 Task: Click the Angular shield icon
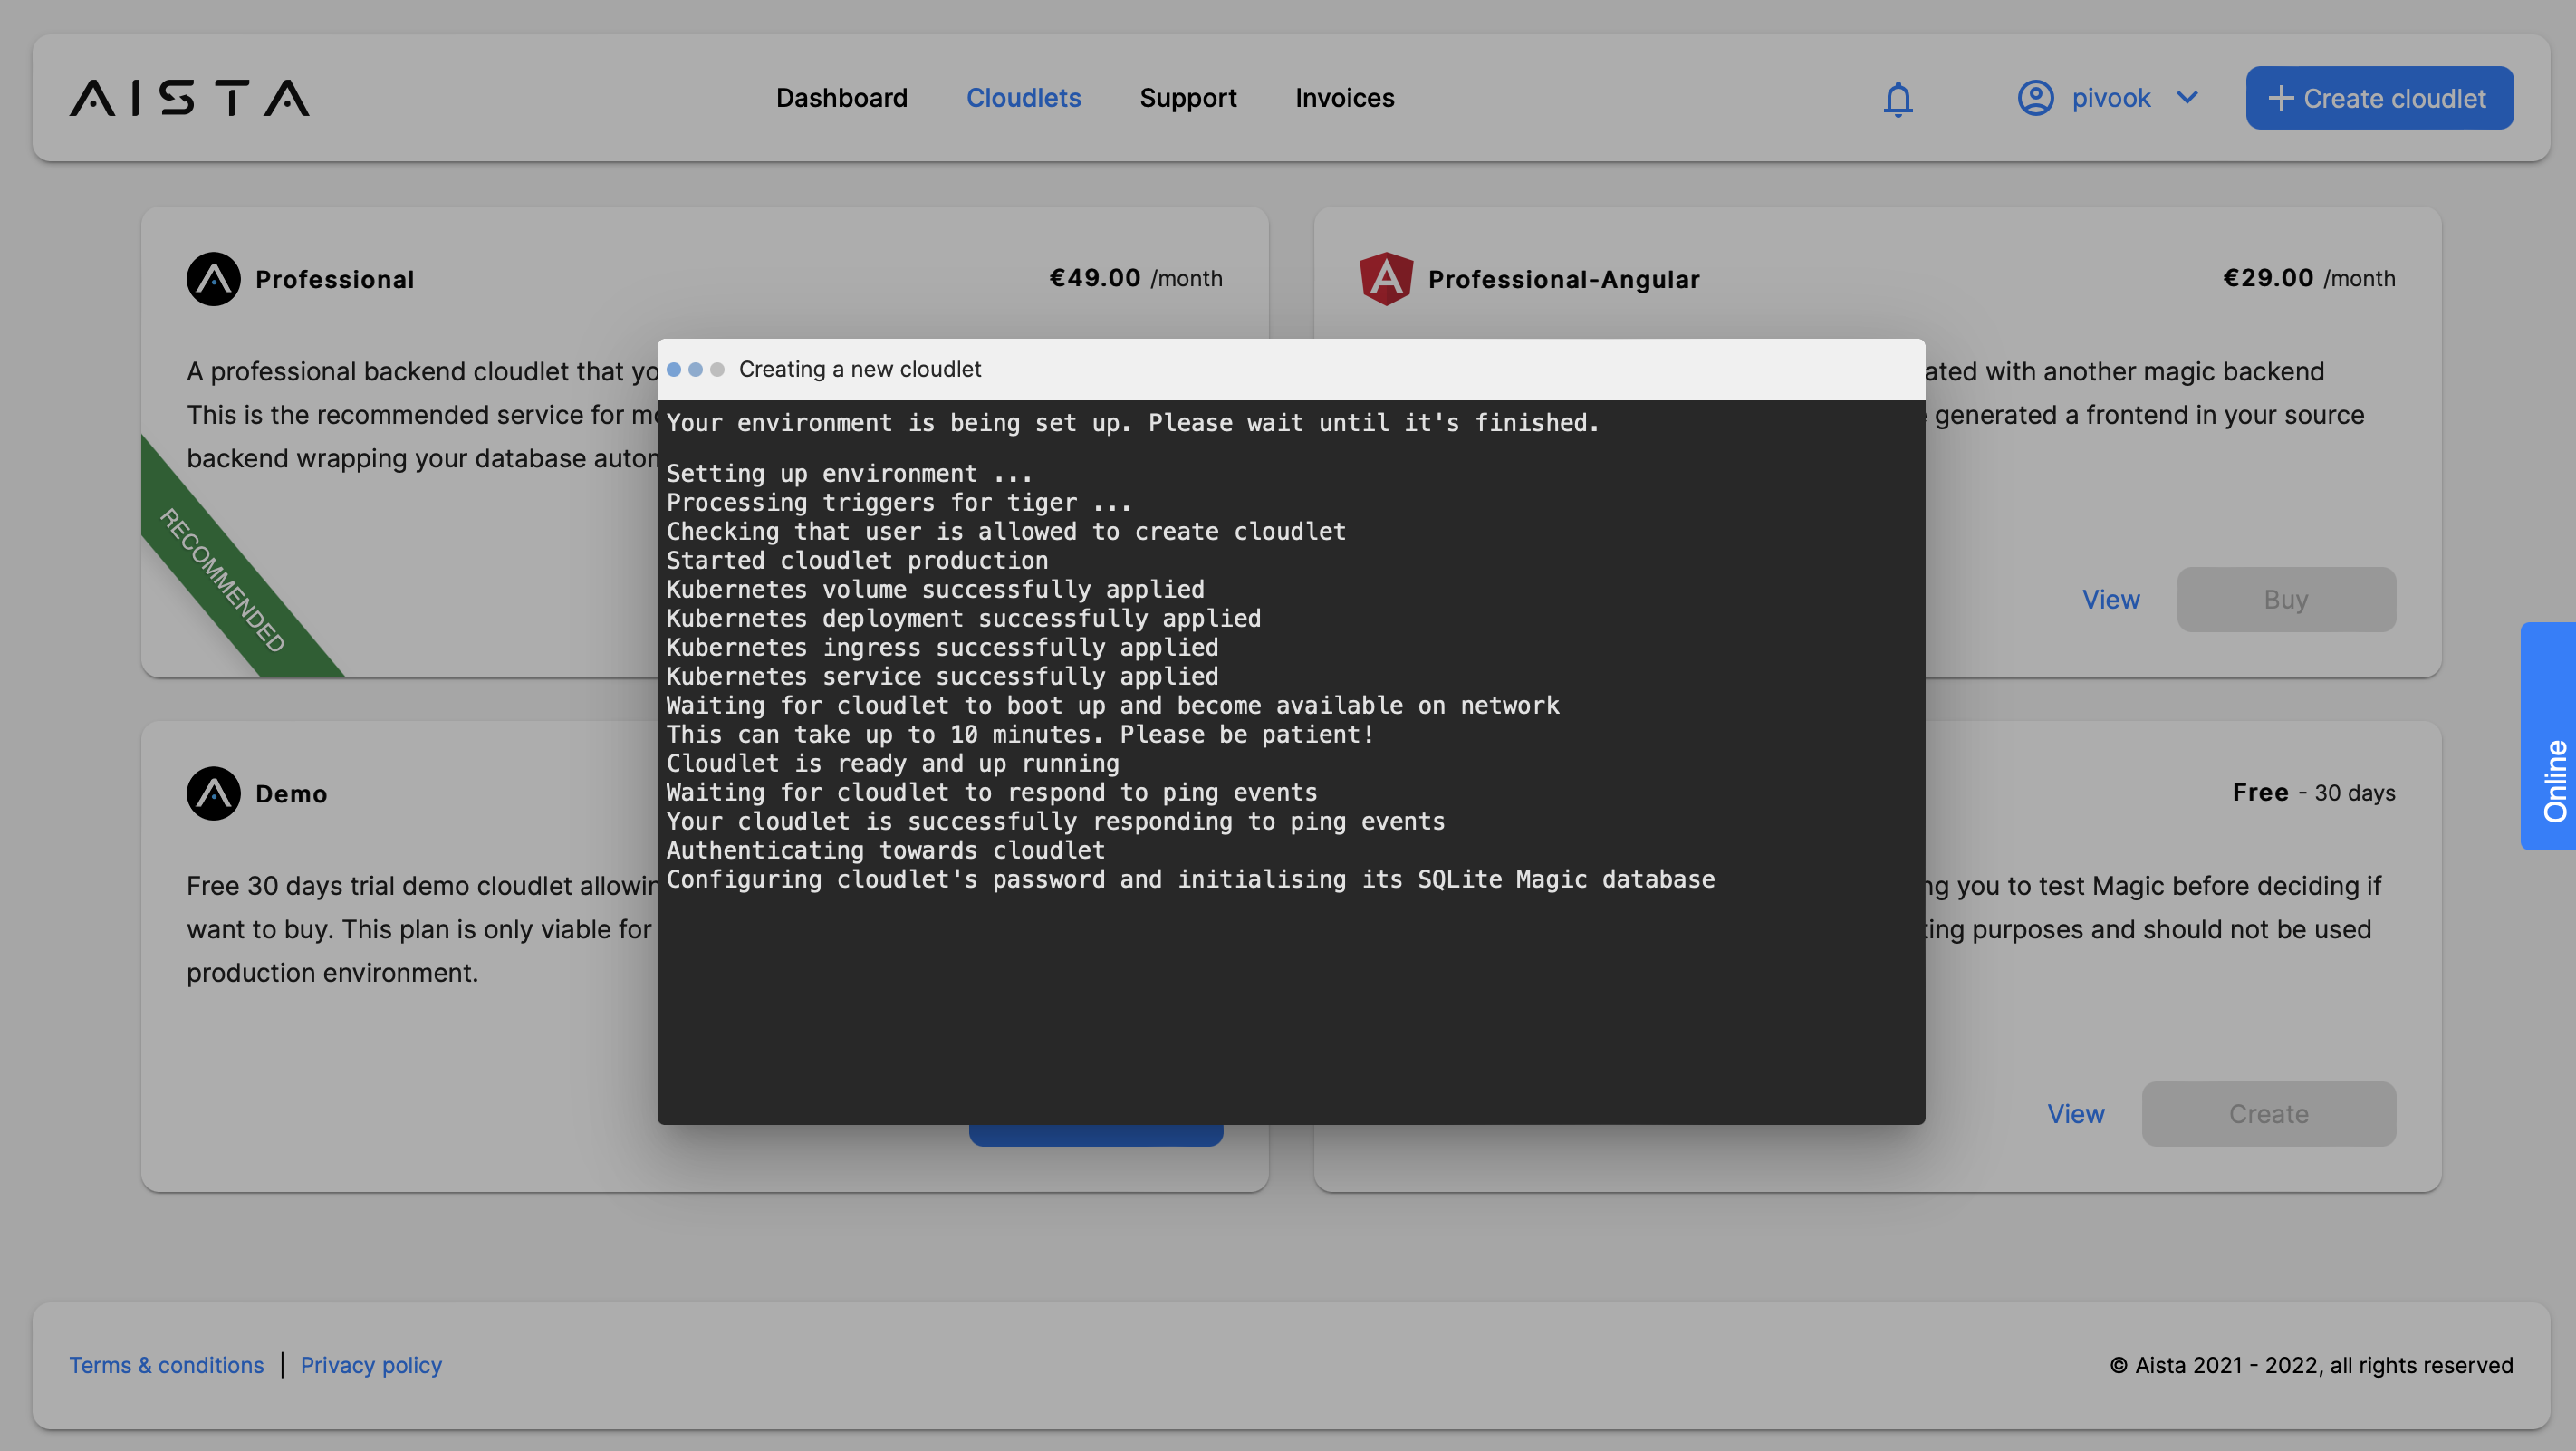point(1386,279)
